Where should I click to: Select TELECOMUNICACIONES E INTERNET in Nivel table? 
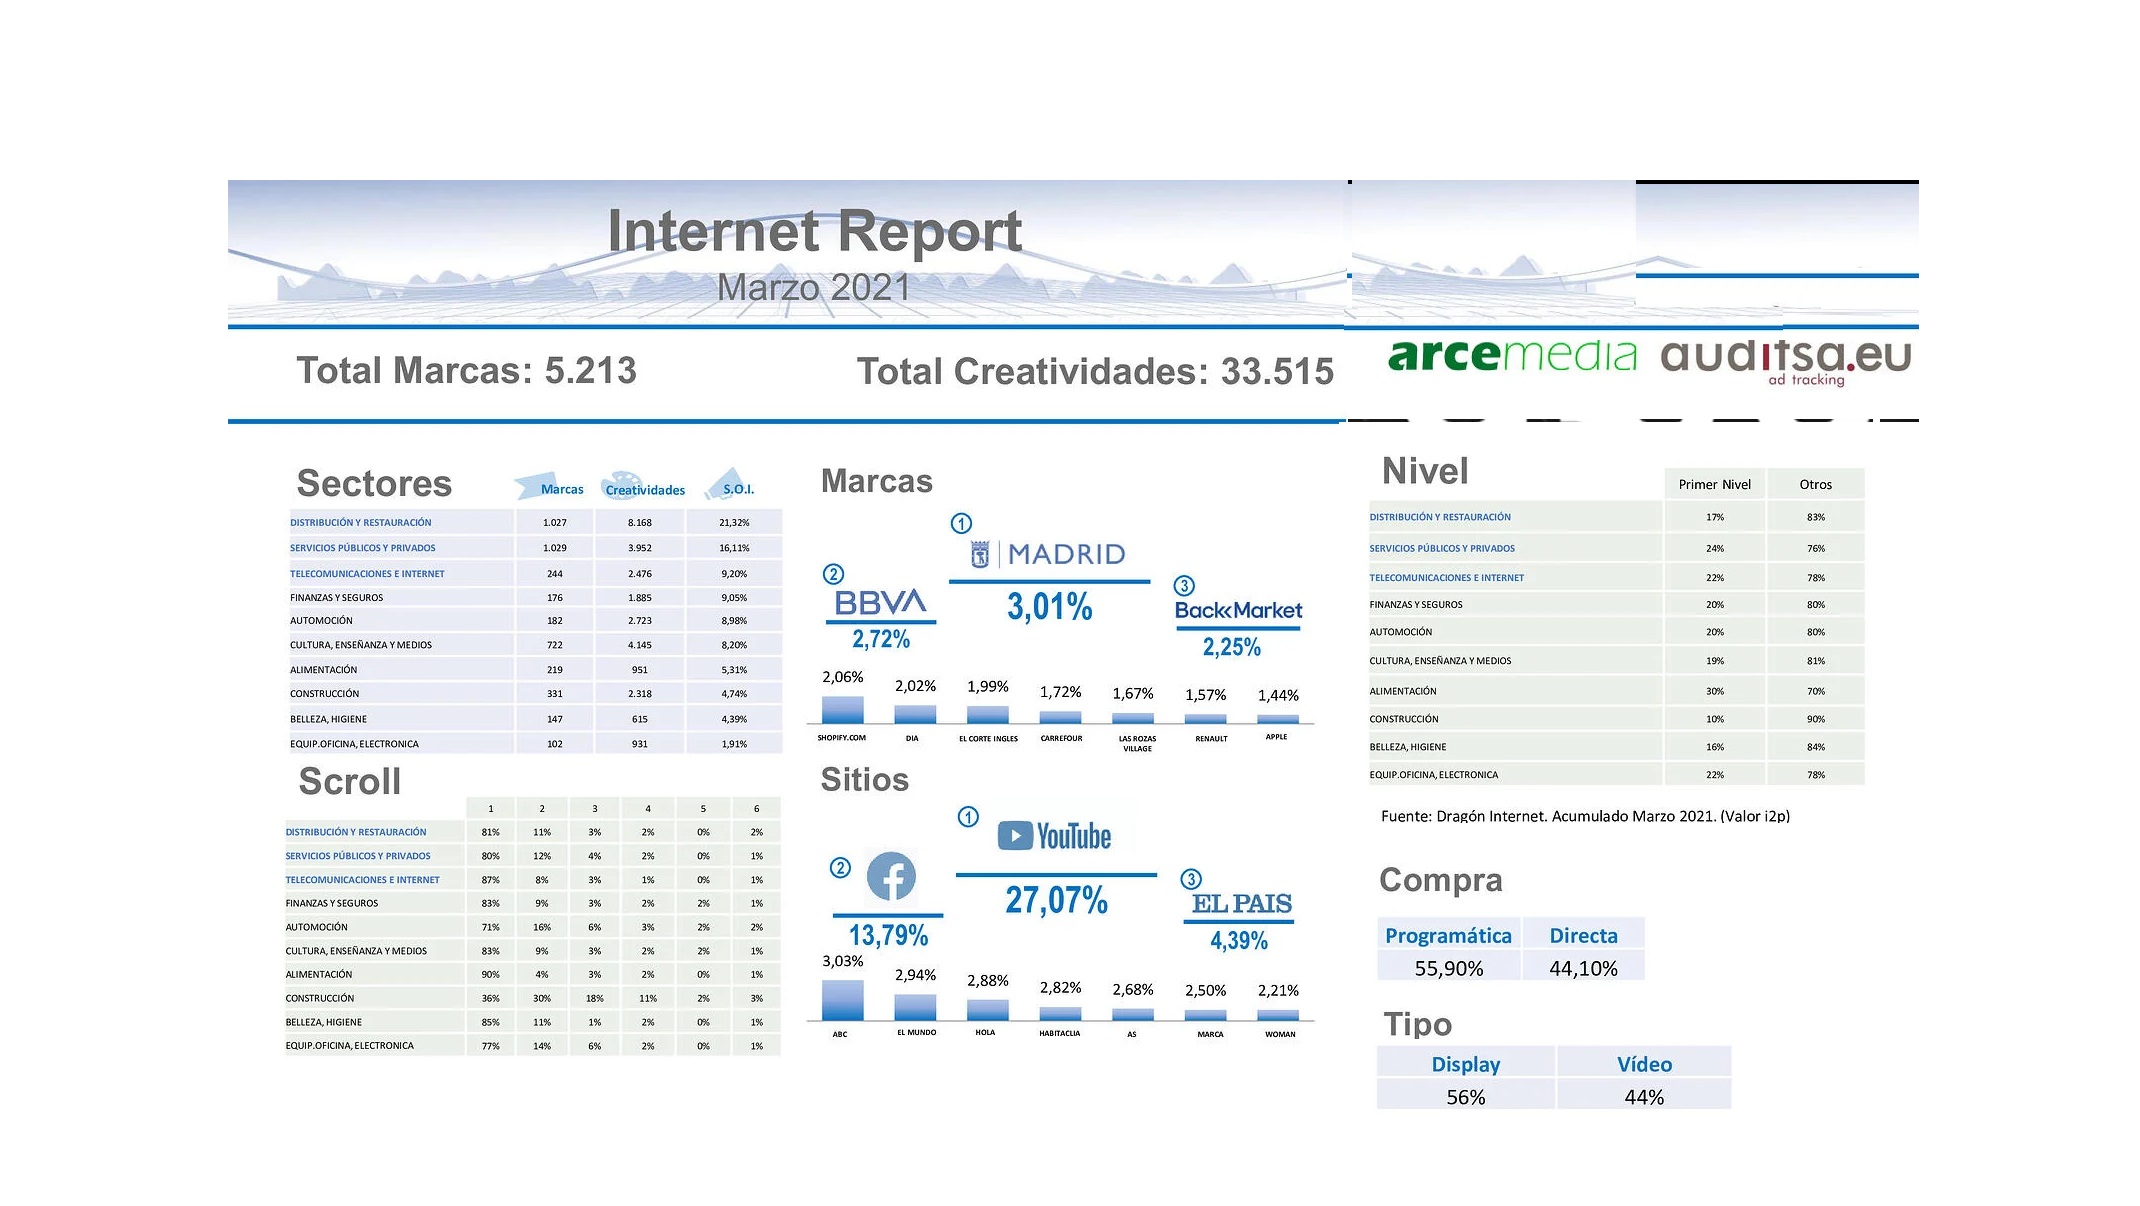point(1446,578)
